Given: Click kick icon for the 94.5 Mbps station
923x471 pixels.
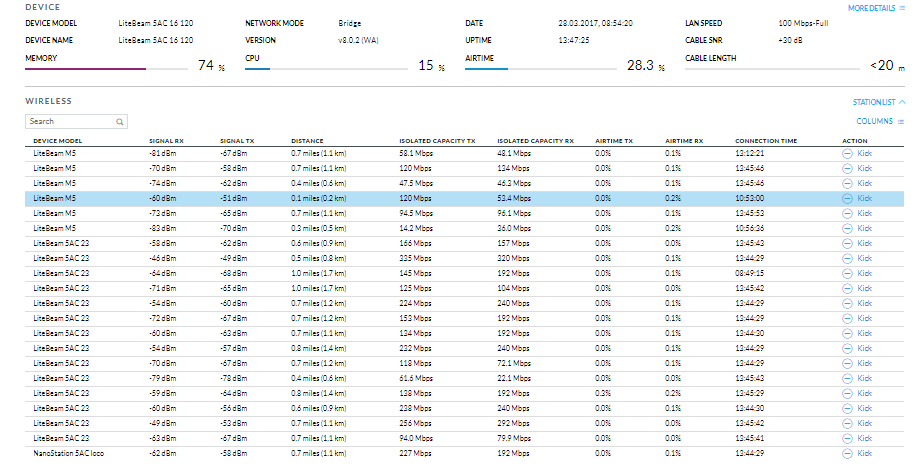Looking at the screenshot, I should pyautogui.click(x=847, y=213).
